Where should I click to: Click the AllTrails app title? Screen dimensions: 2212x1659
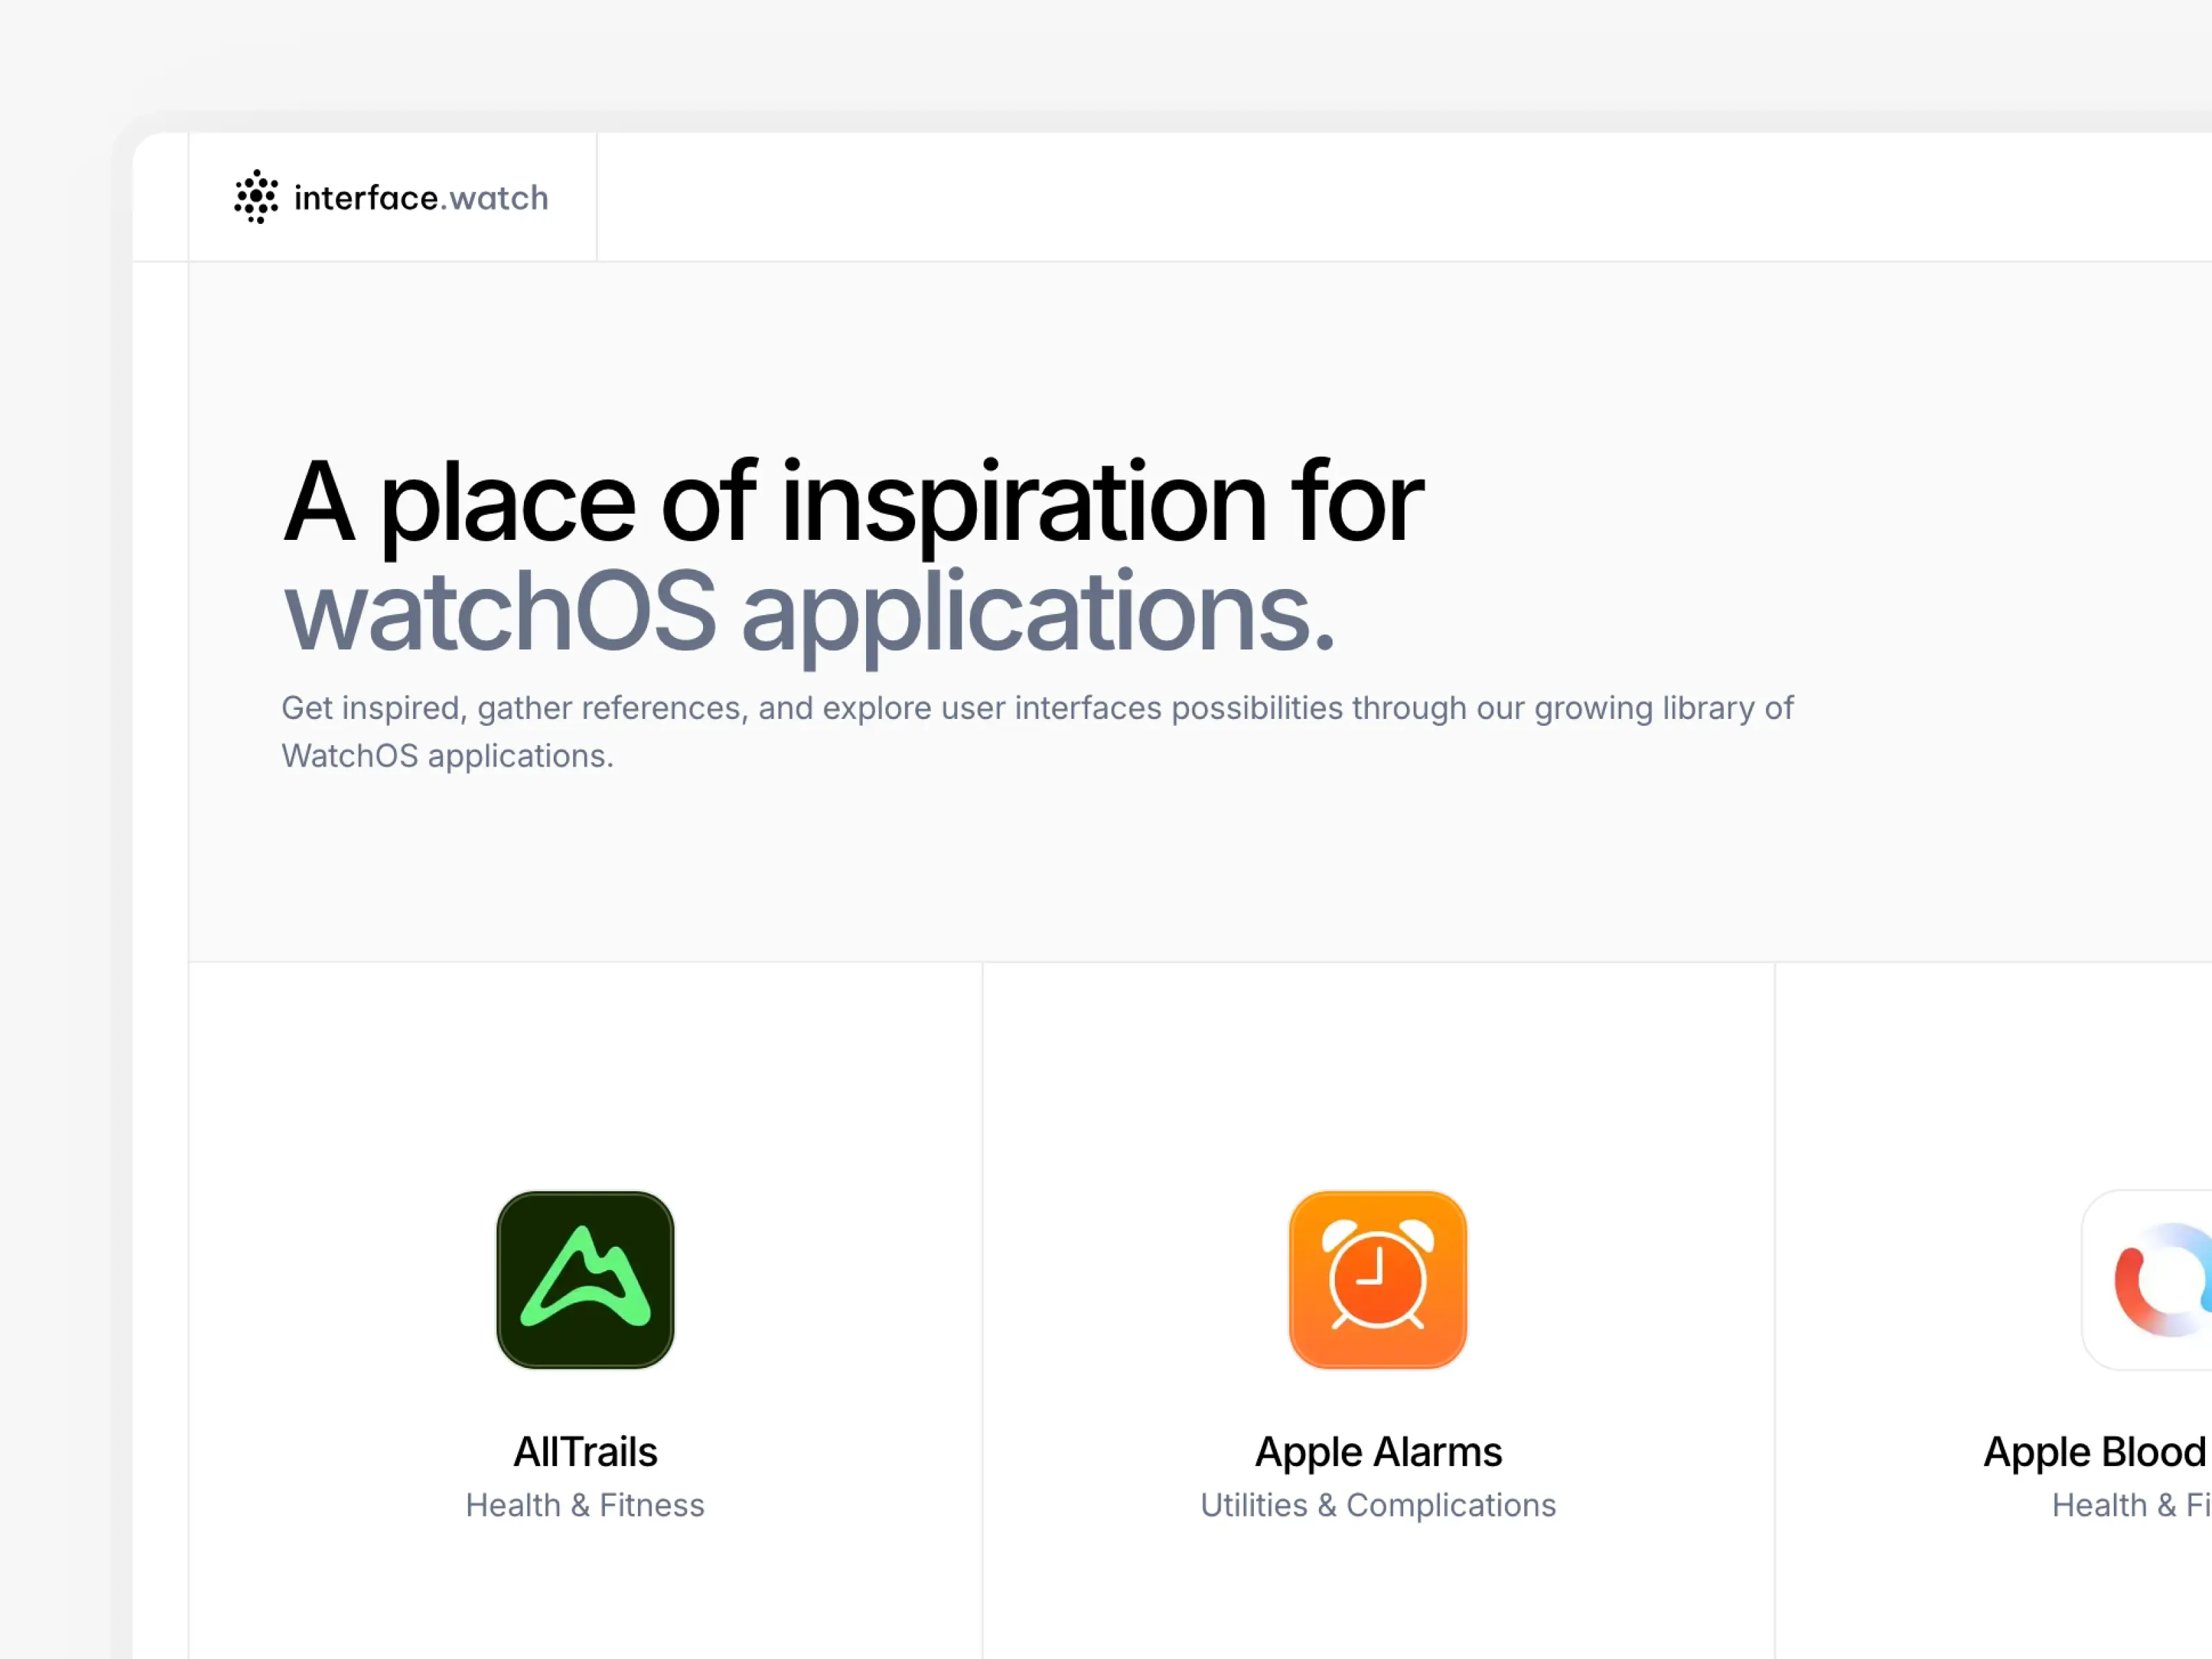coord(585,1451)
